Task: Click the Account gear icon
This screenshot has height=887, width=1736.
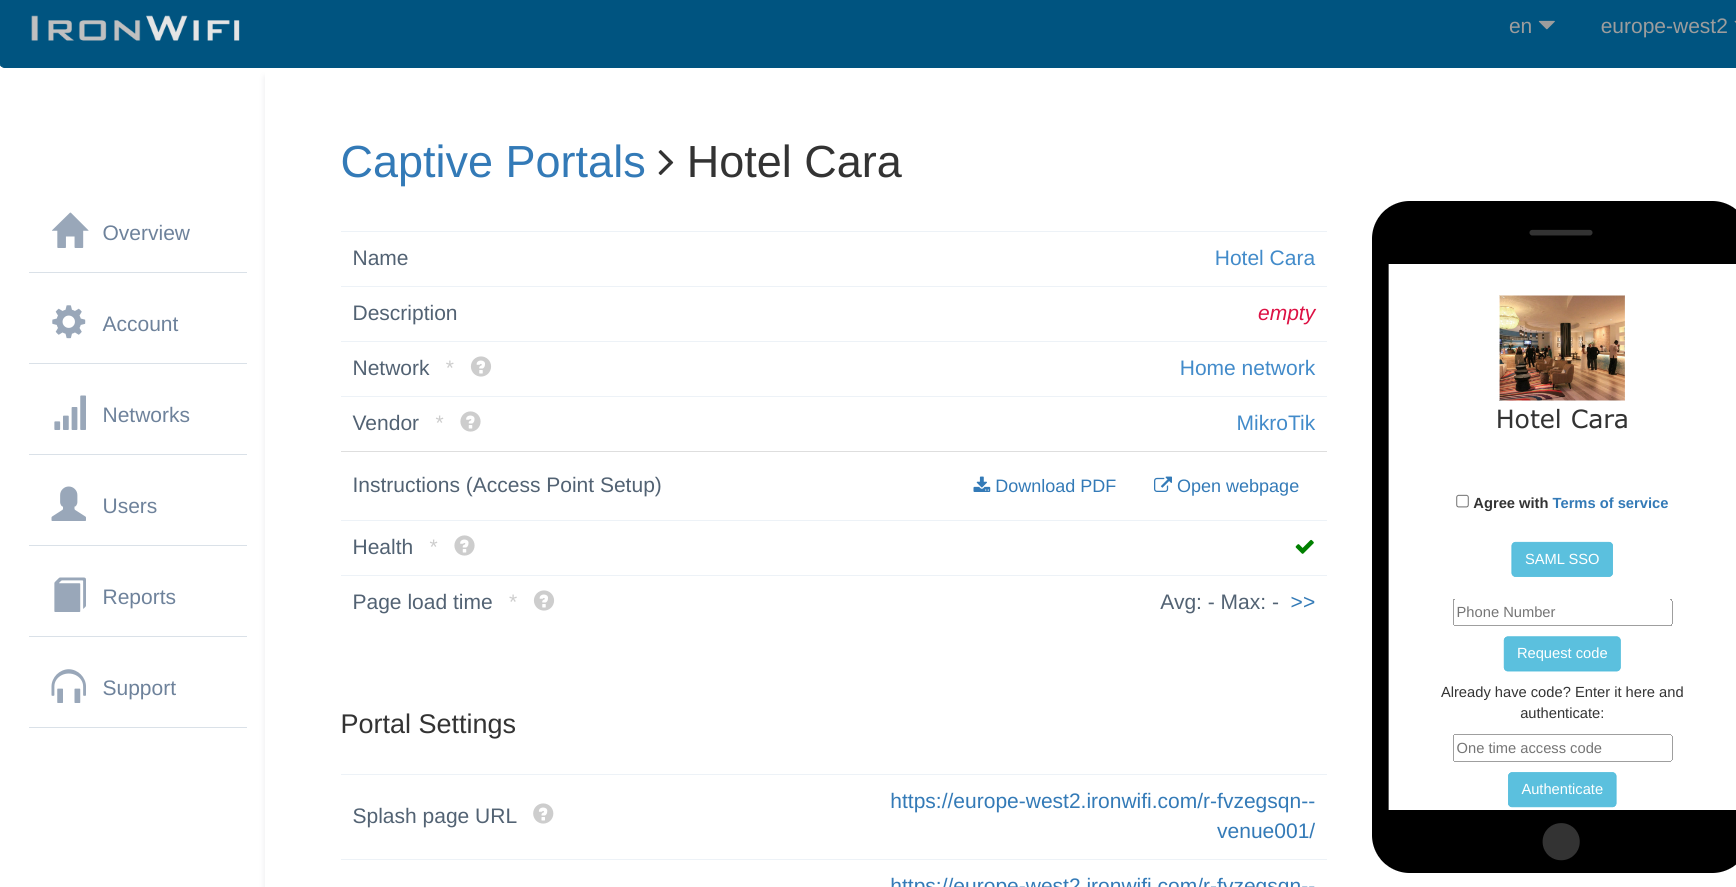Action: (x=69, y=322)
